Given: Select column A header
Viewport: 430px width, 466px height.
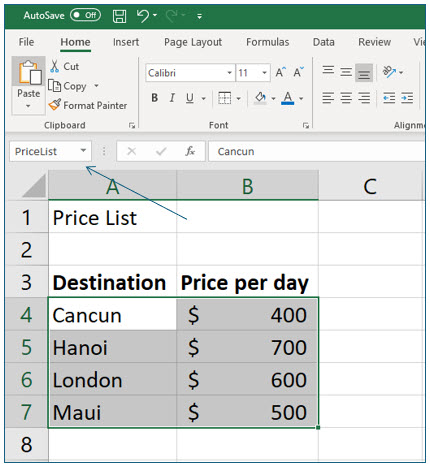Looking at the screenshot, I should (112, 186).
